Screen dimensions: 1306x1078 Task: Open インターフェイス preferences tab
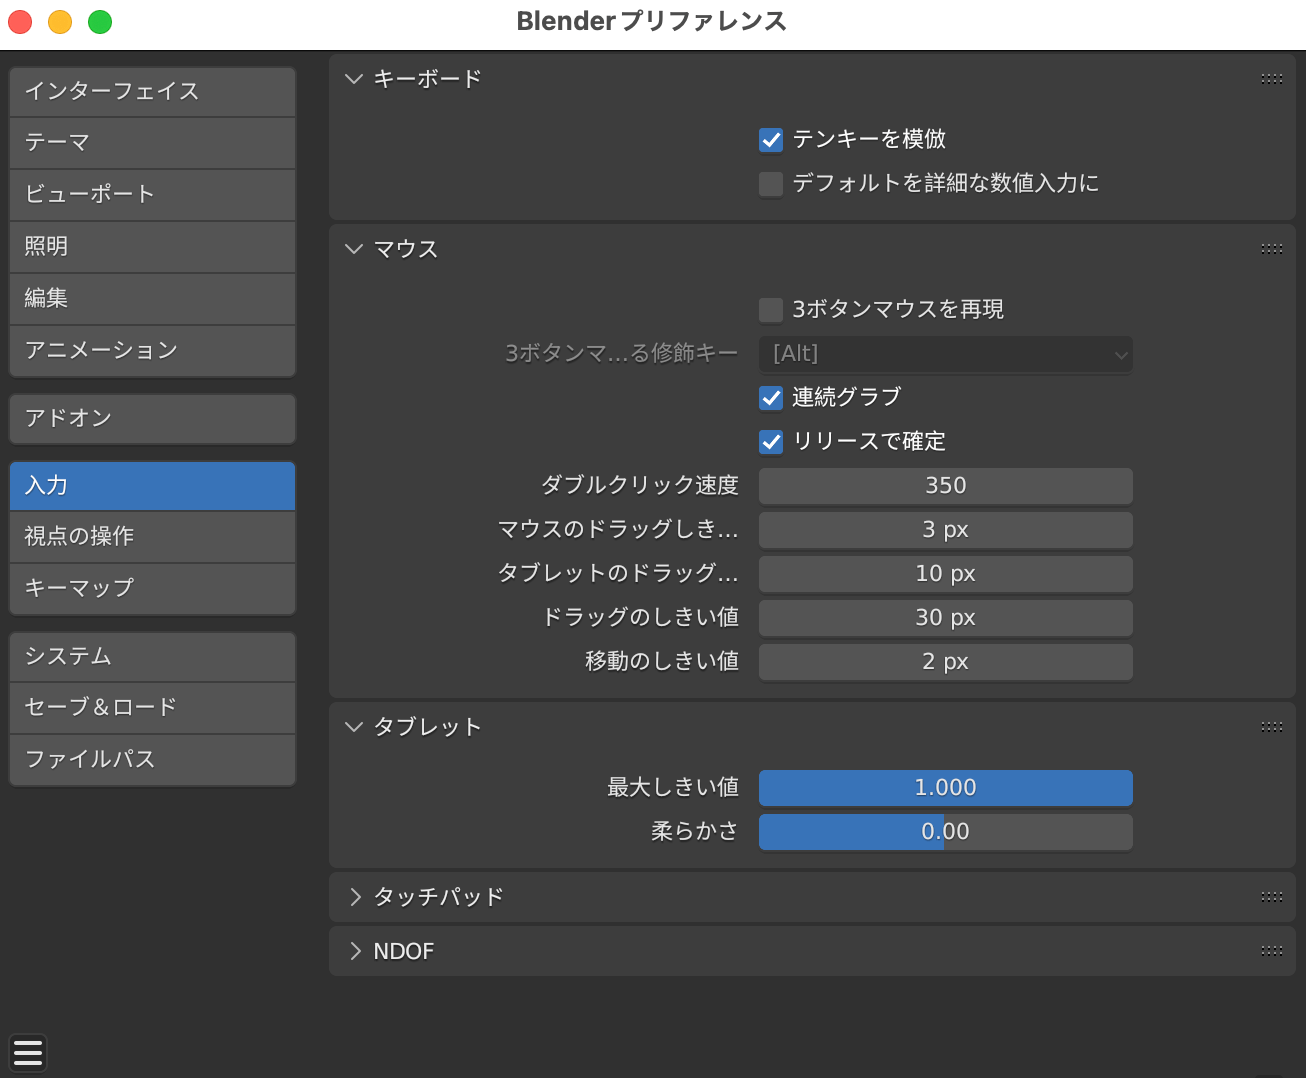tap(153, 92)
